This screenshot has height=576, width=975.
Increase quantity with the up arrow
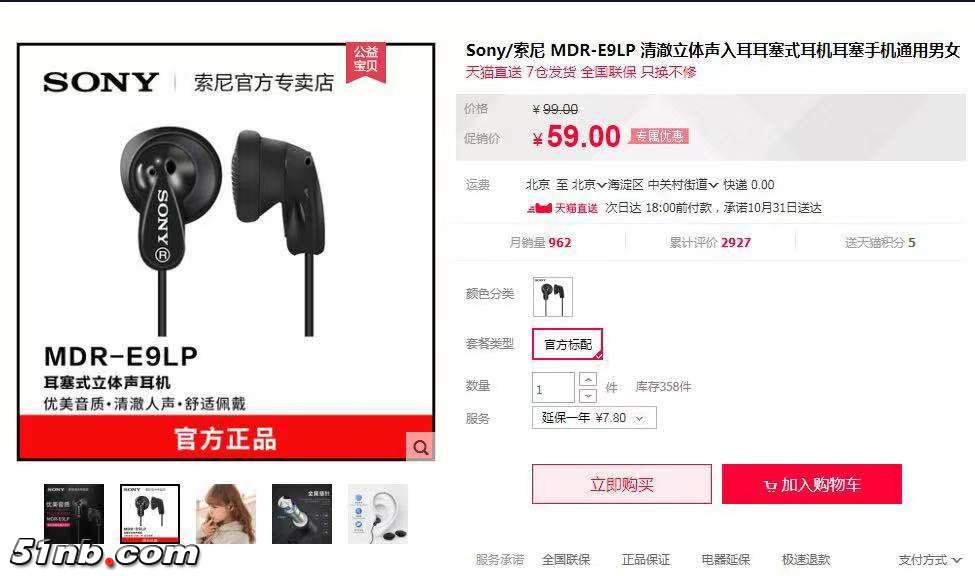[588, 379]
